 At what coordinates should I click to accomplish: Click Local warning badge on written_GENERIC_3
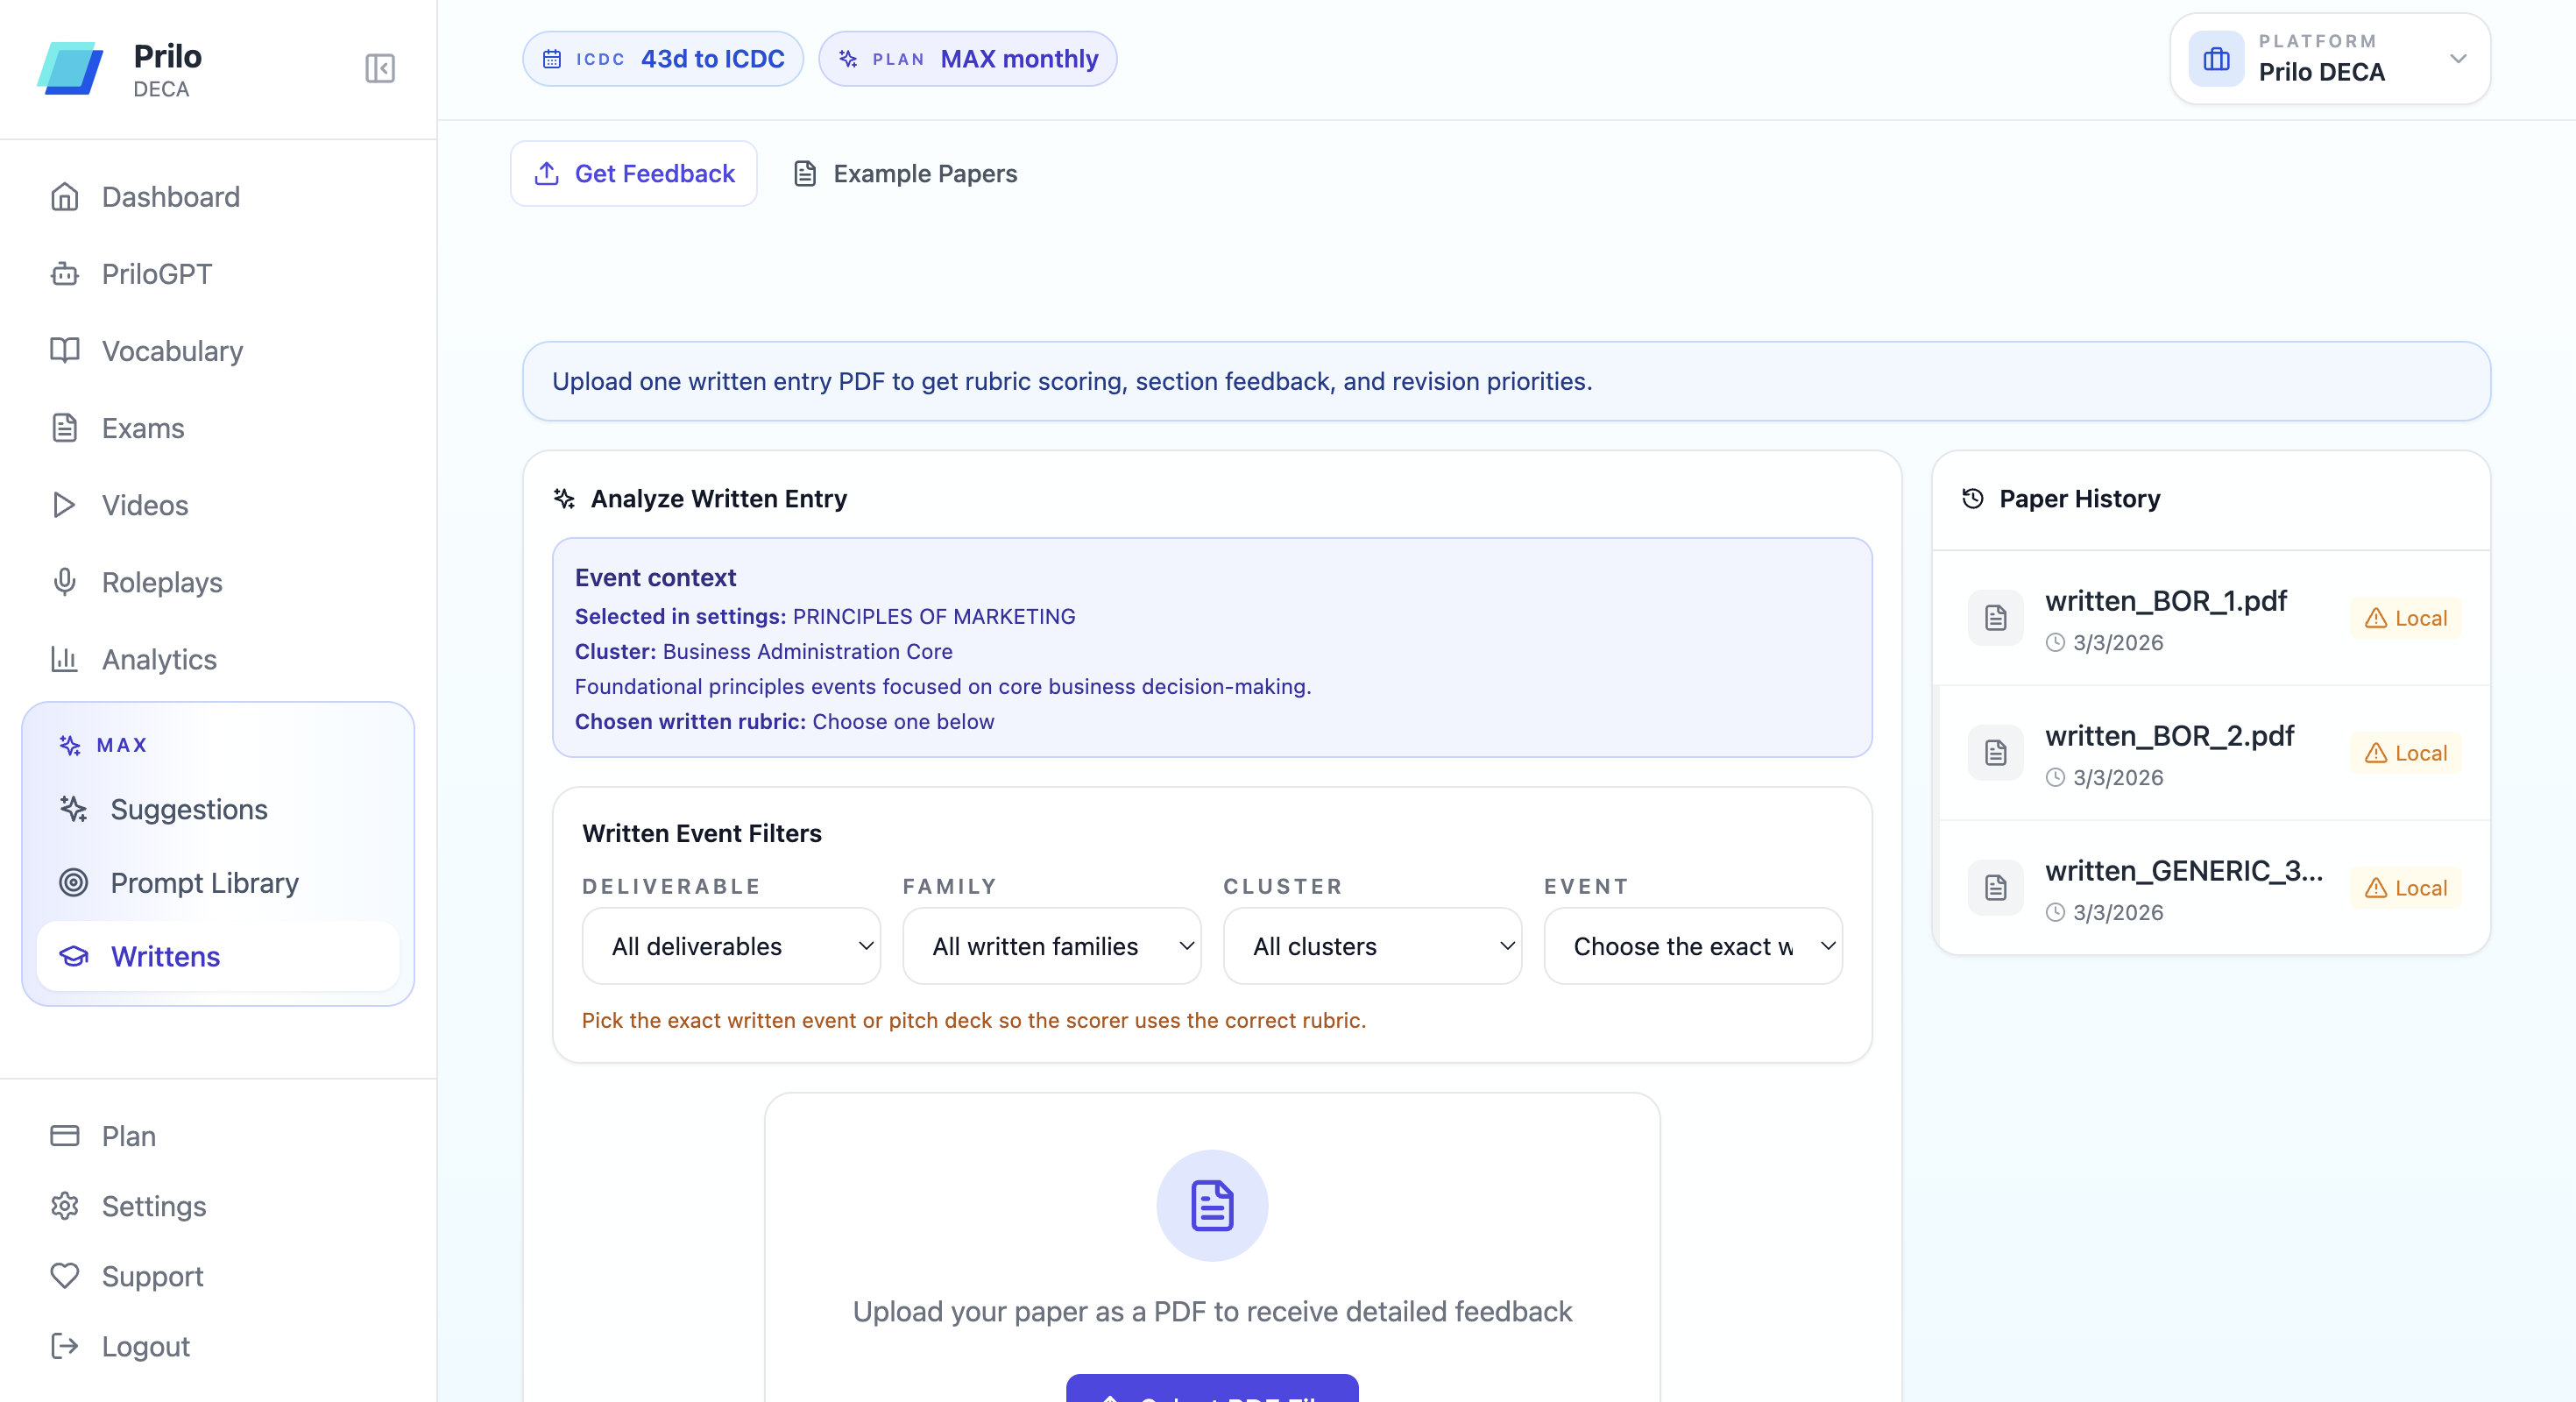[x=2406, y=888]
